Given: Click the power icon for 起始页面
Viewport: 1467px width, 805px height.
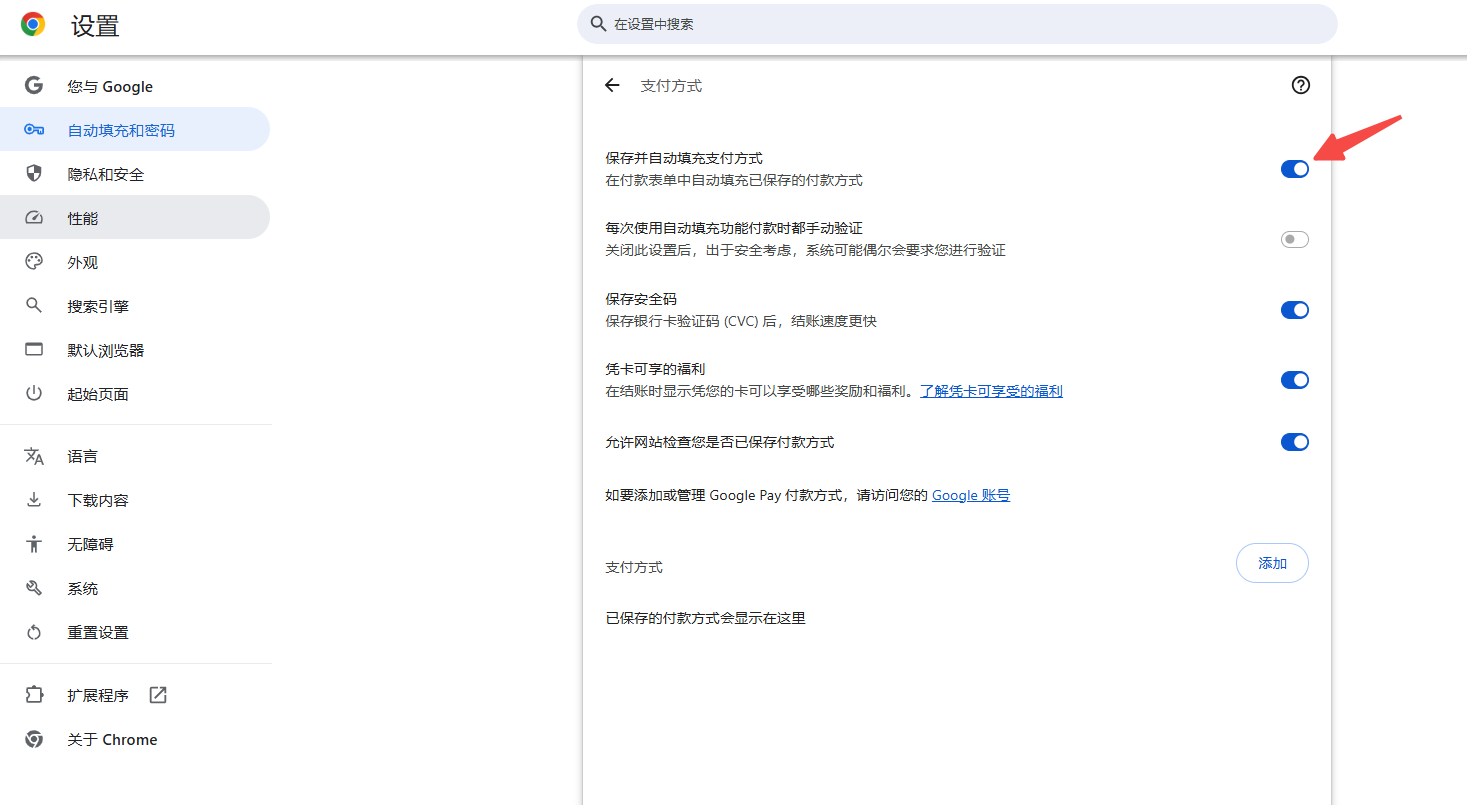Looking at the screenshot, I should 34,394.
